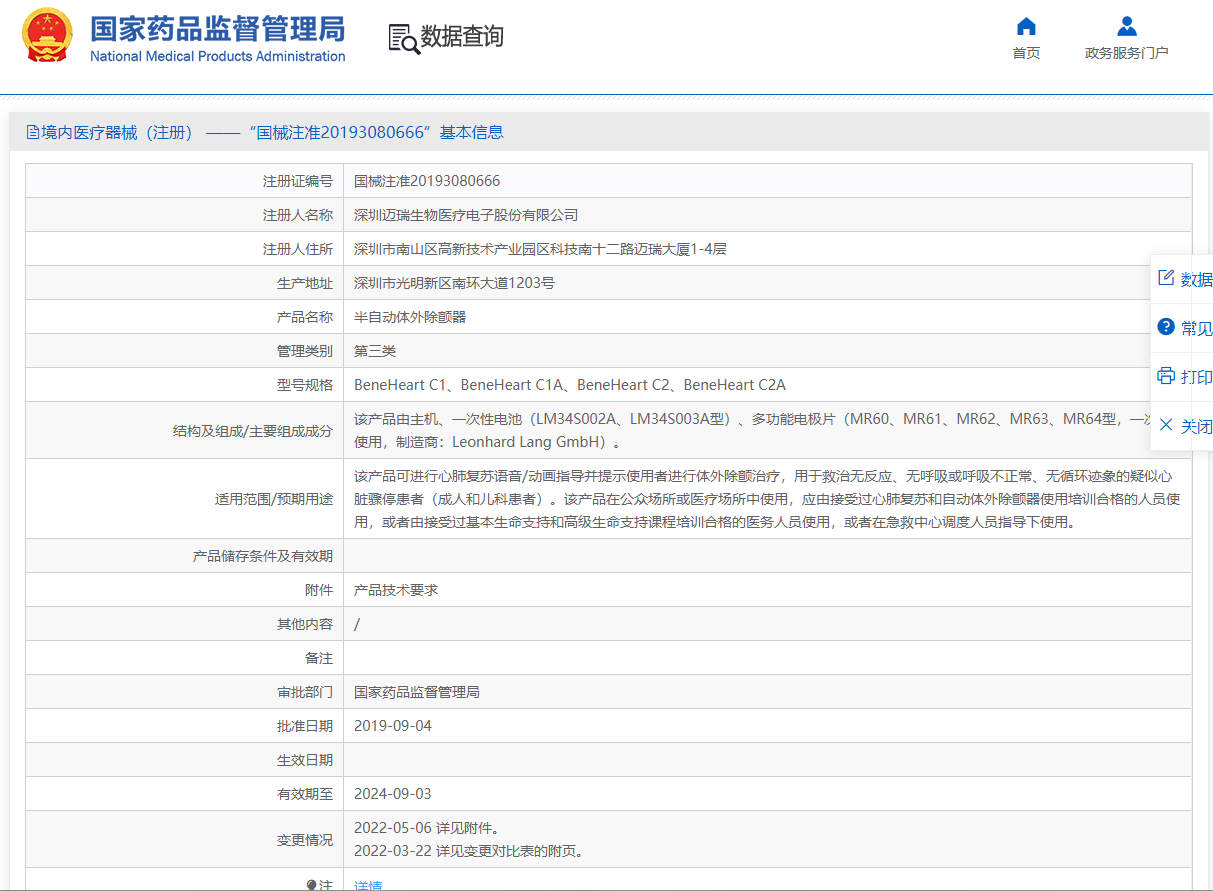The image size is (1213, 891).
Task: Click the intended-use paragraph starting 该产品可进行心肺复苏
Action: 768,499
